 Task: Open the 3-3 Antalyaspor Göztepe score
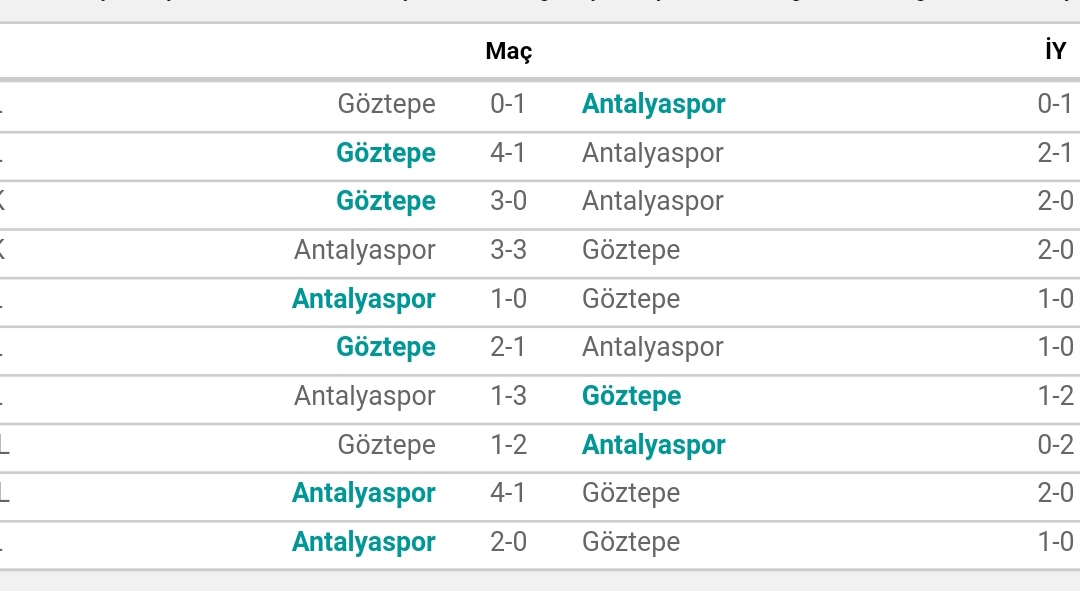508,250
